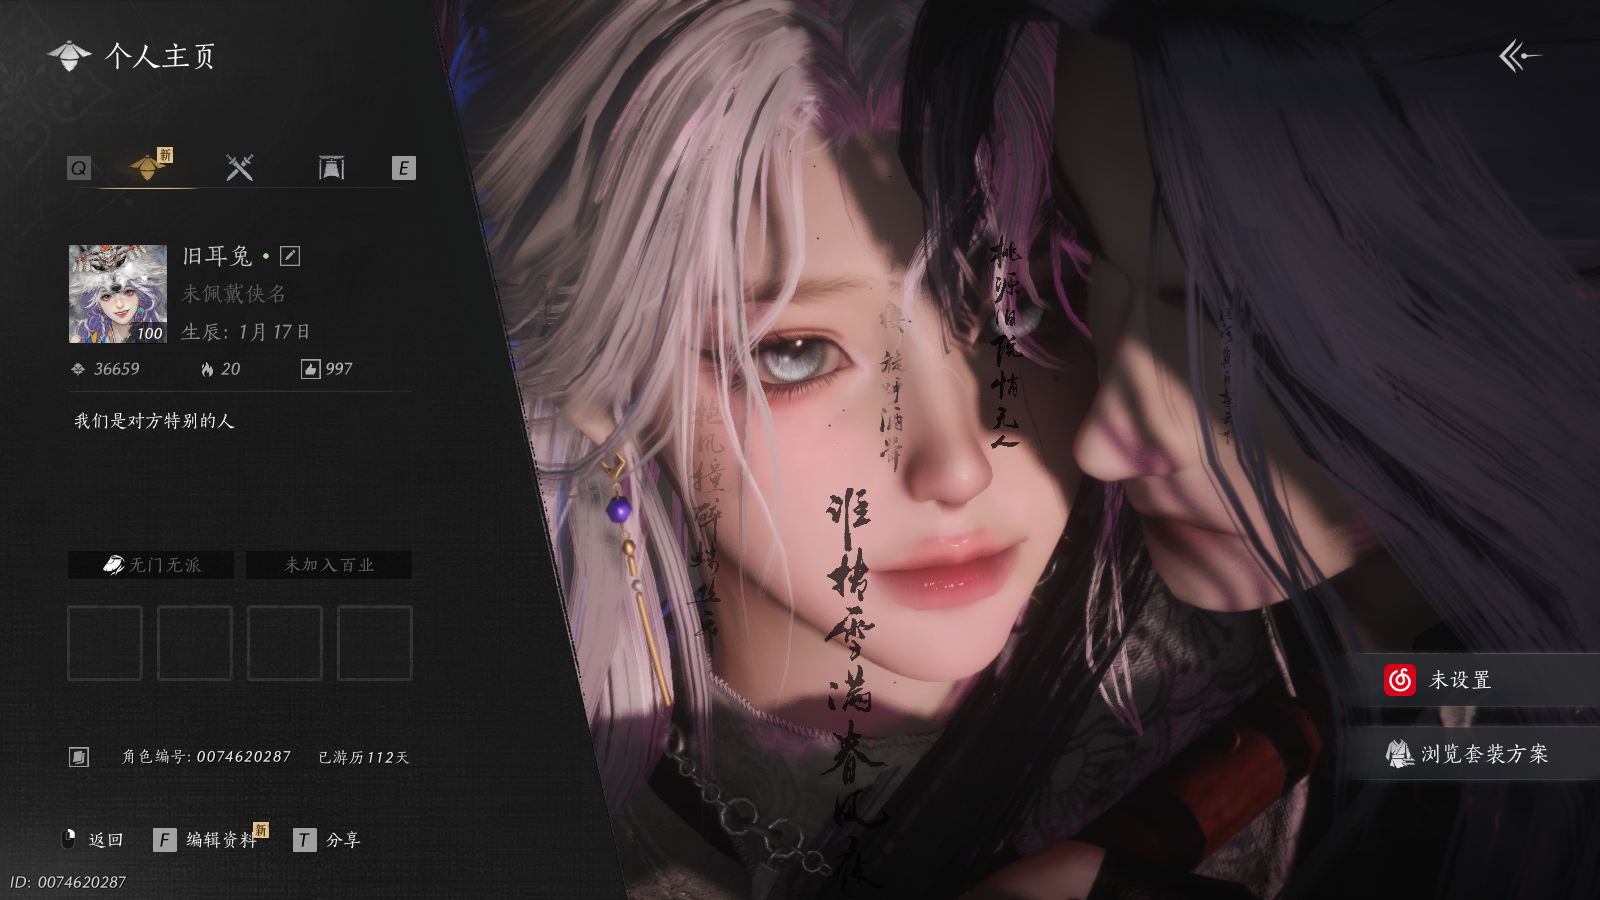Screen dimensions: 1600x900
Task: Click the 未加入百业 guild button
Action: tap(329, 565)
